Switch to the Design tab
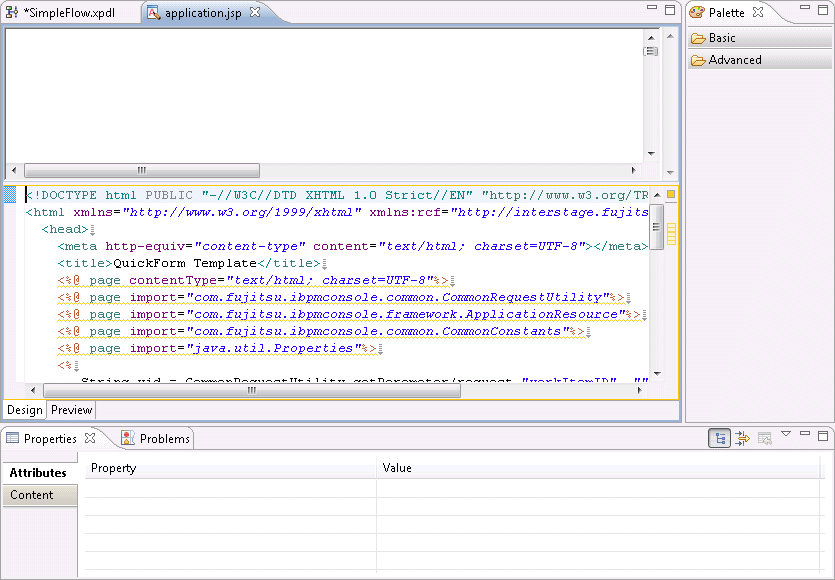835x580 pixels. point(24,410)
